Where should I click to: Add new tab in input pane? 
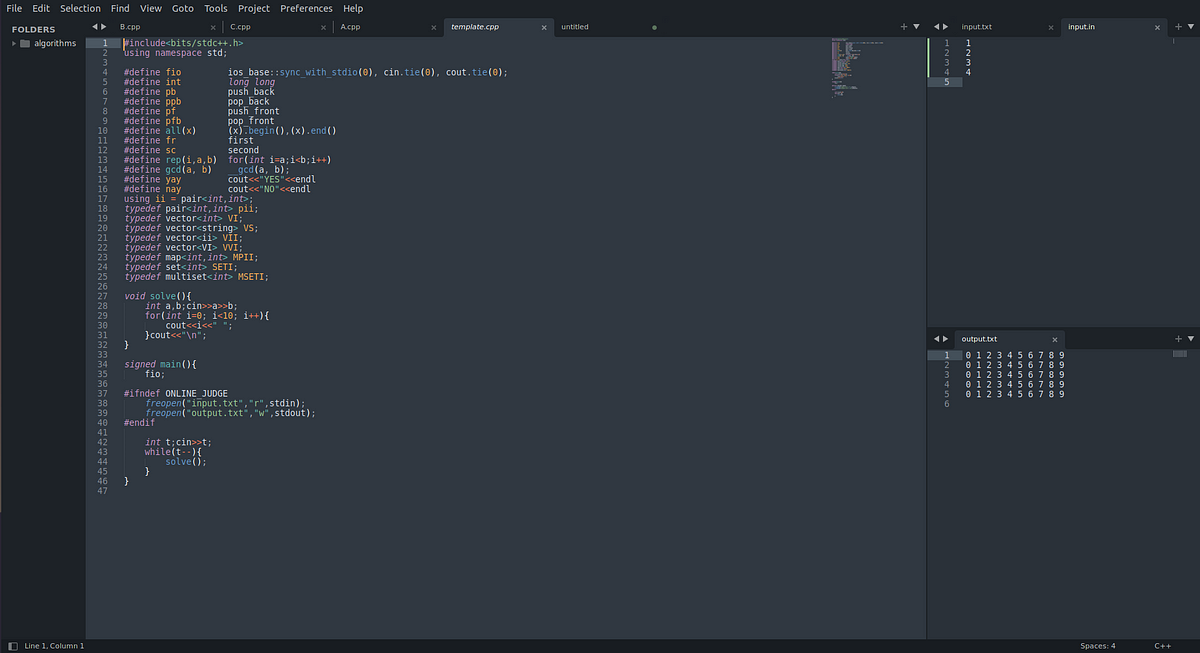[1178, 27]
